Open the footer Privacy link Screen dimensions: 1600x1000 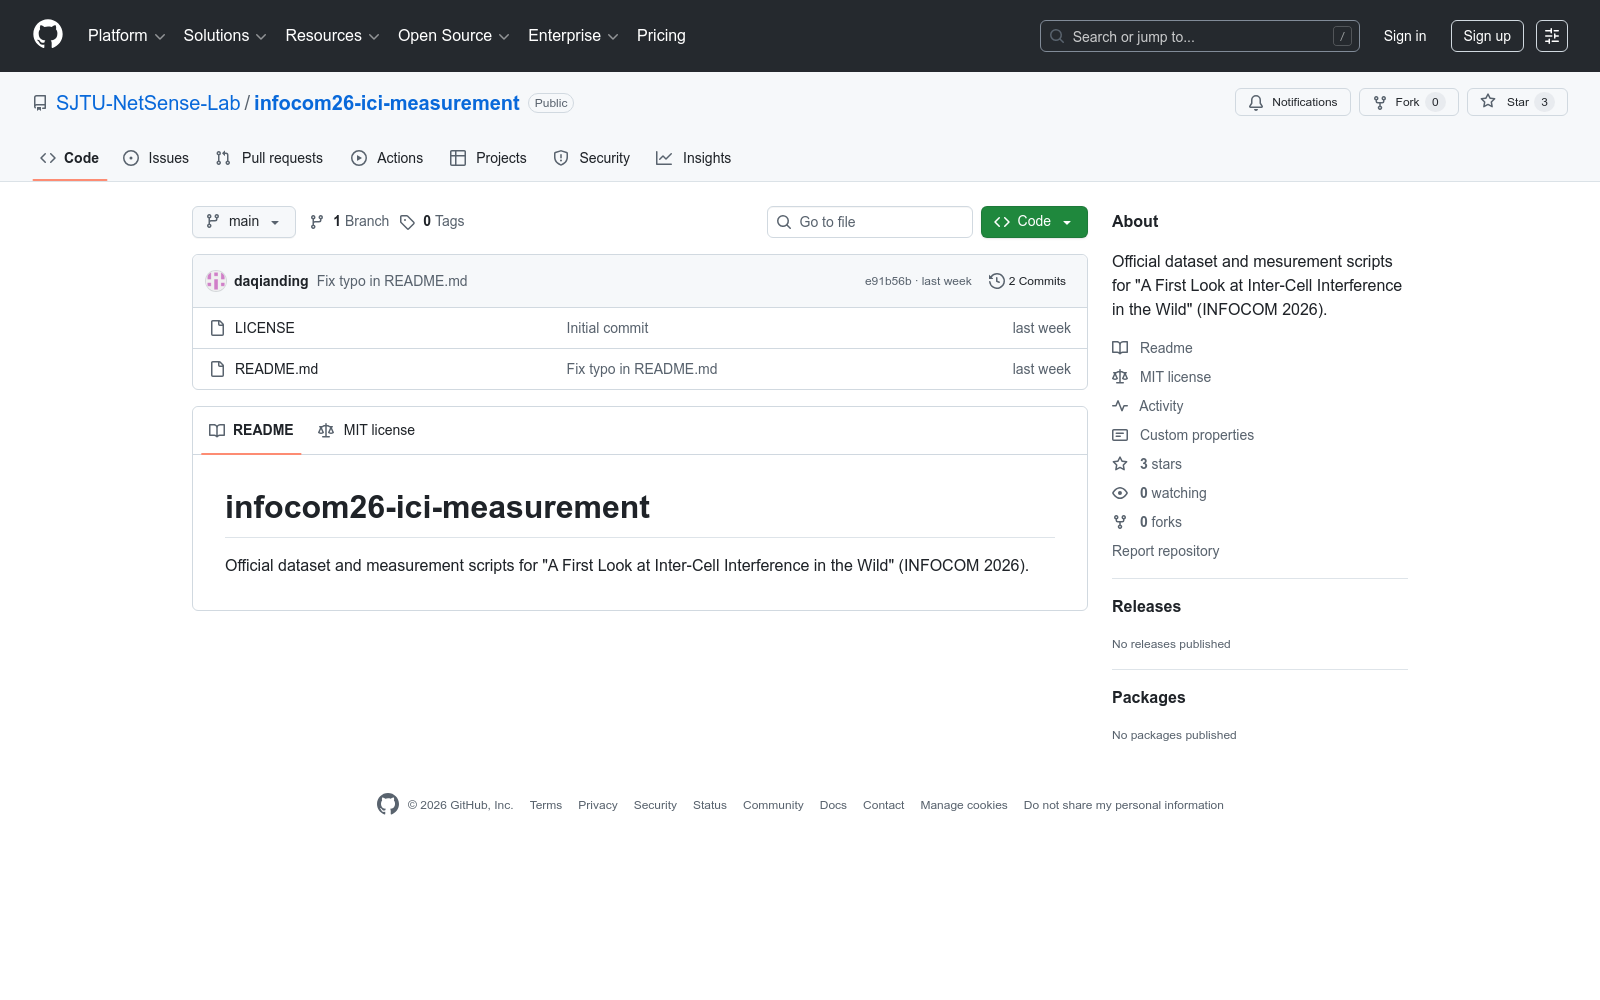(x=598, y=805)
